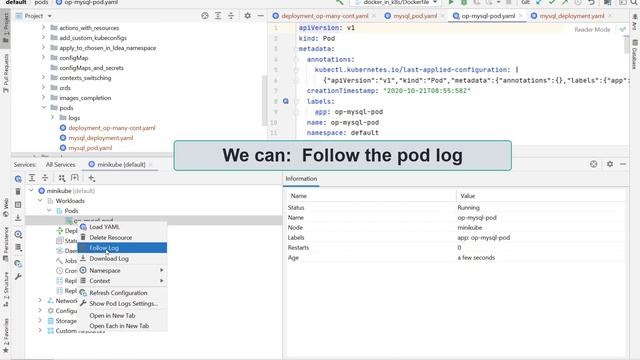This screenshot has height=360, width=640.
Task: Open the Context submenu
Action: [x=122, y=281]
